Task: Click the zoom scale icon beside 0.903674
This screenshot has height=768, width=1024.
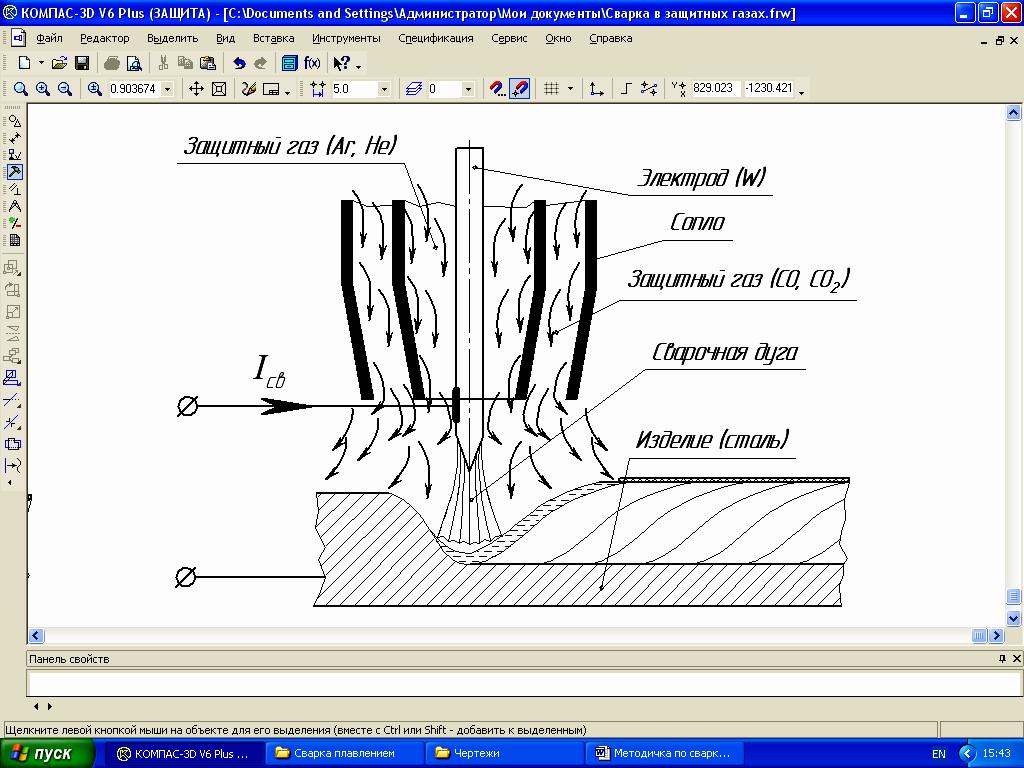Action: 95,88
